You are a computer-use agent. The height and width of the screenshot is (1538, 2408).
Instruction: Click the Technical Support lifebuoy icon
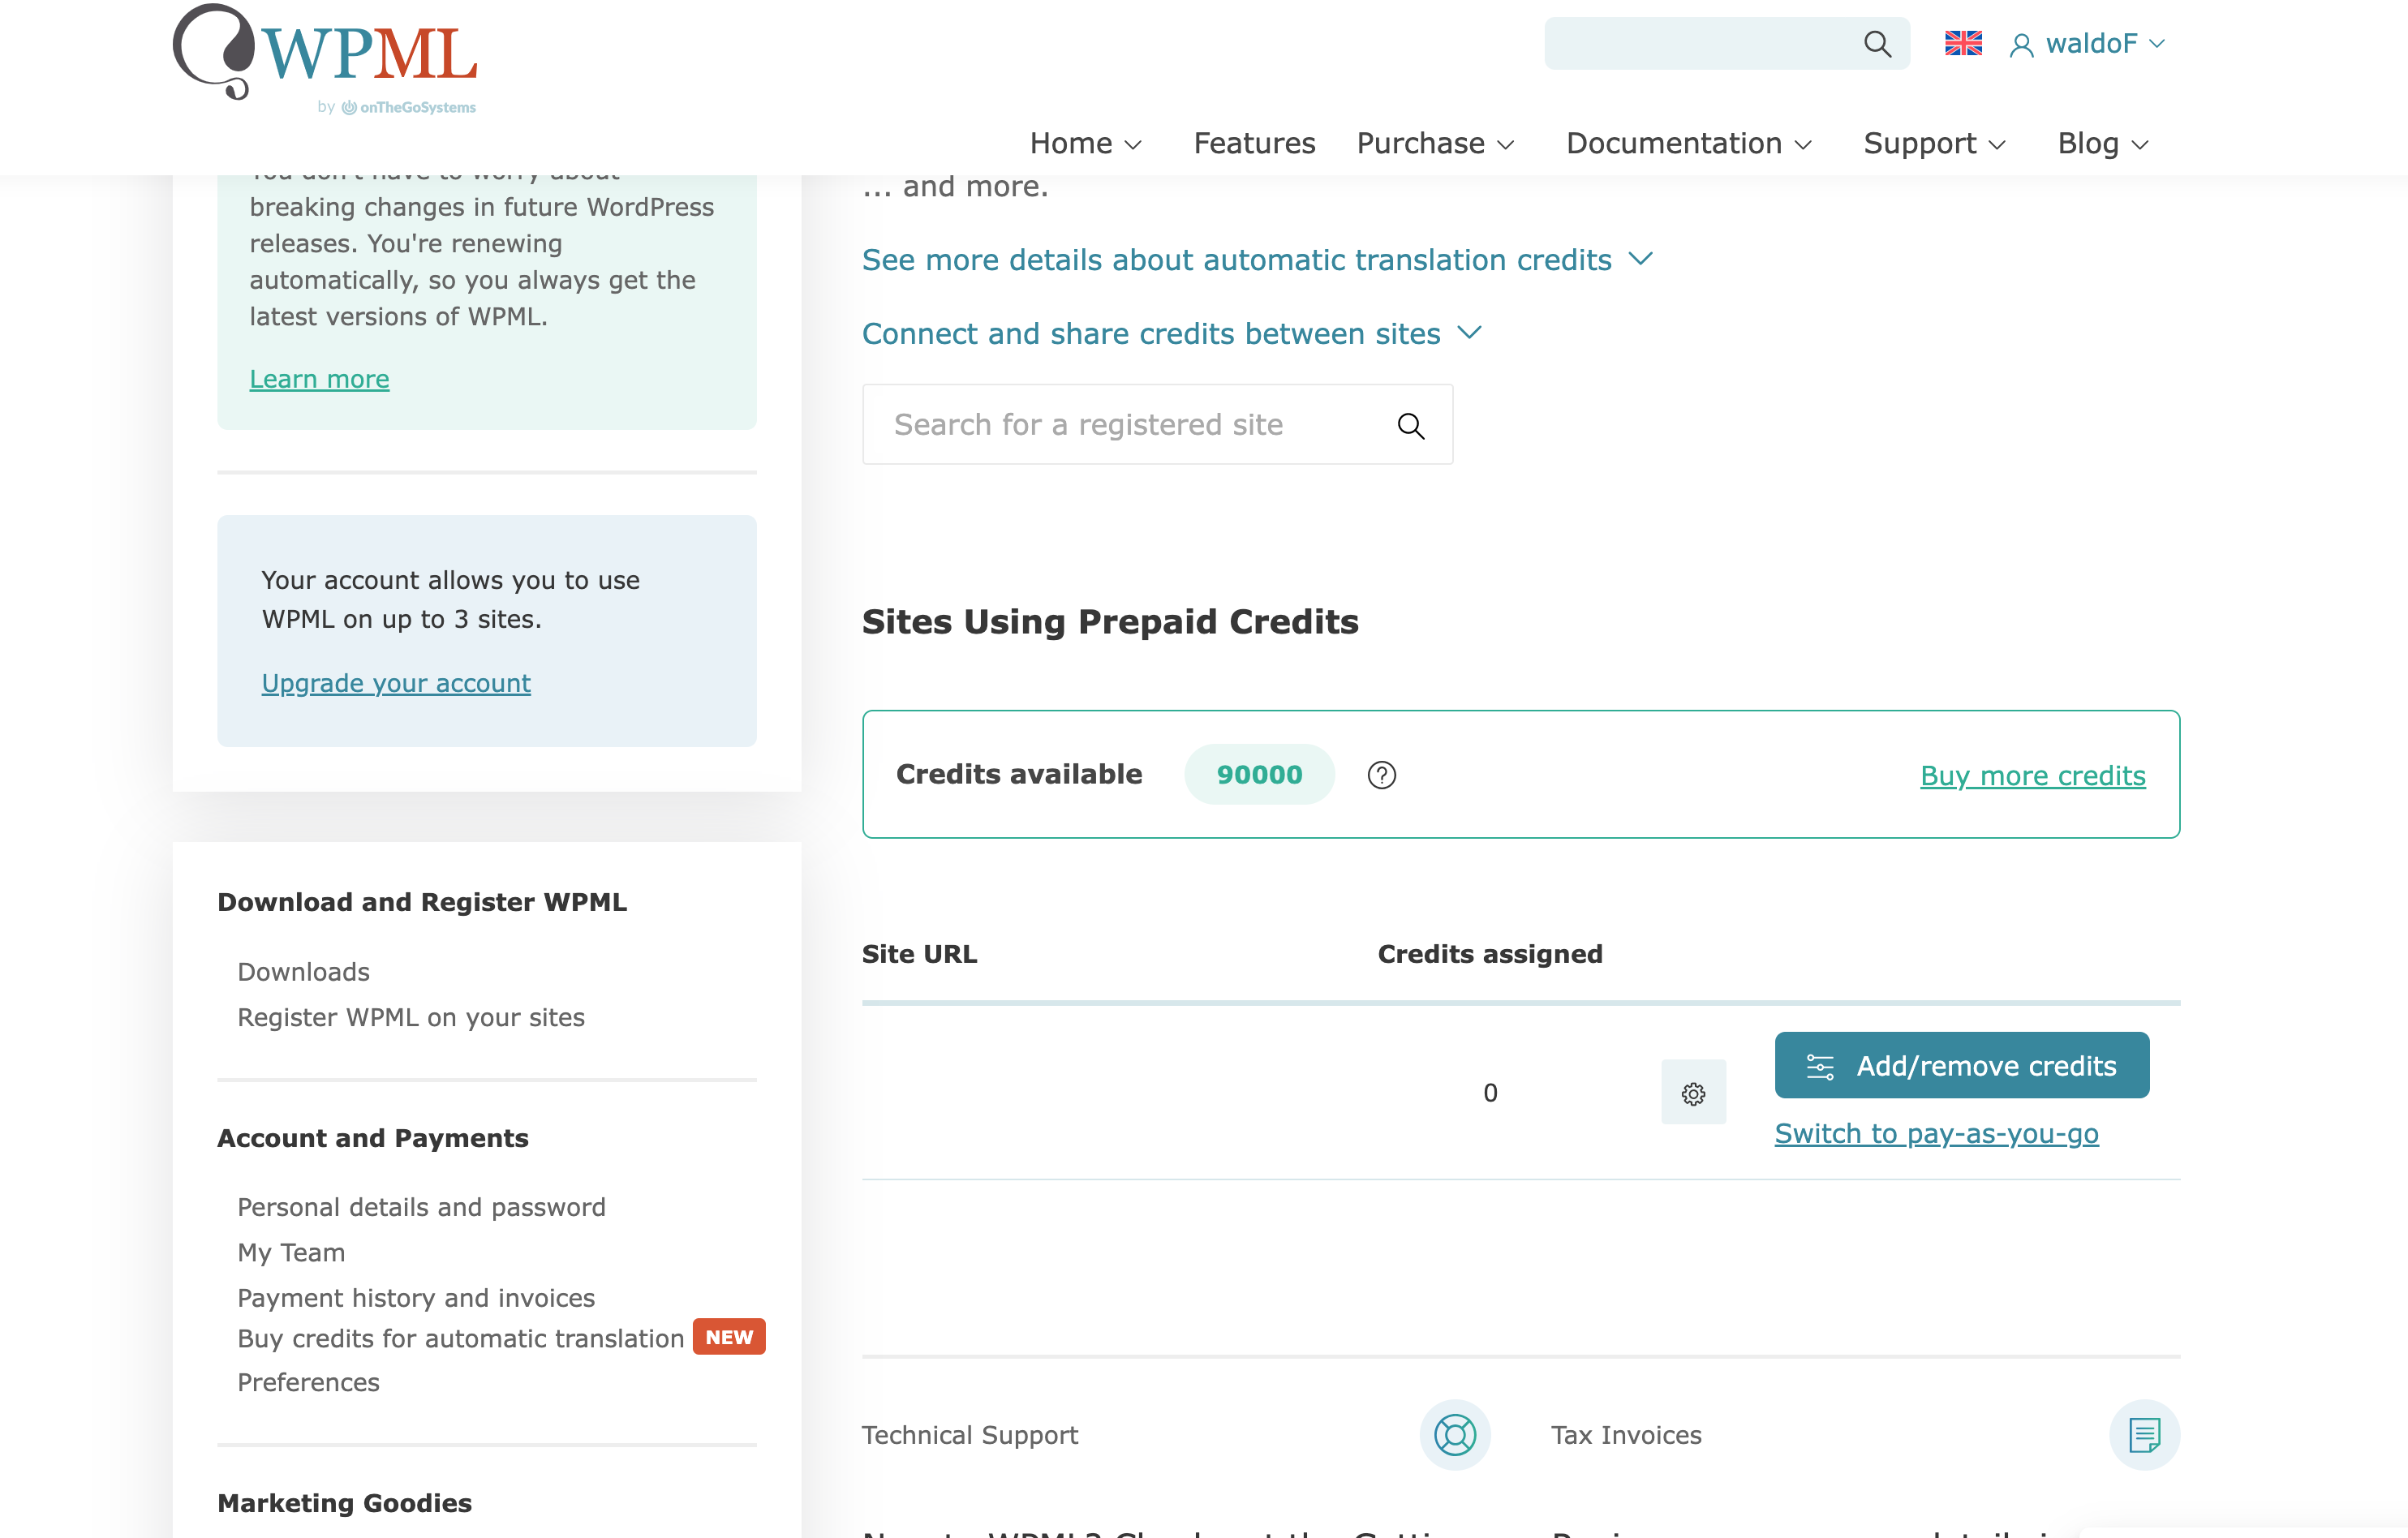[x=1455, y=1435]
